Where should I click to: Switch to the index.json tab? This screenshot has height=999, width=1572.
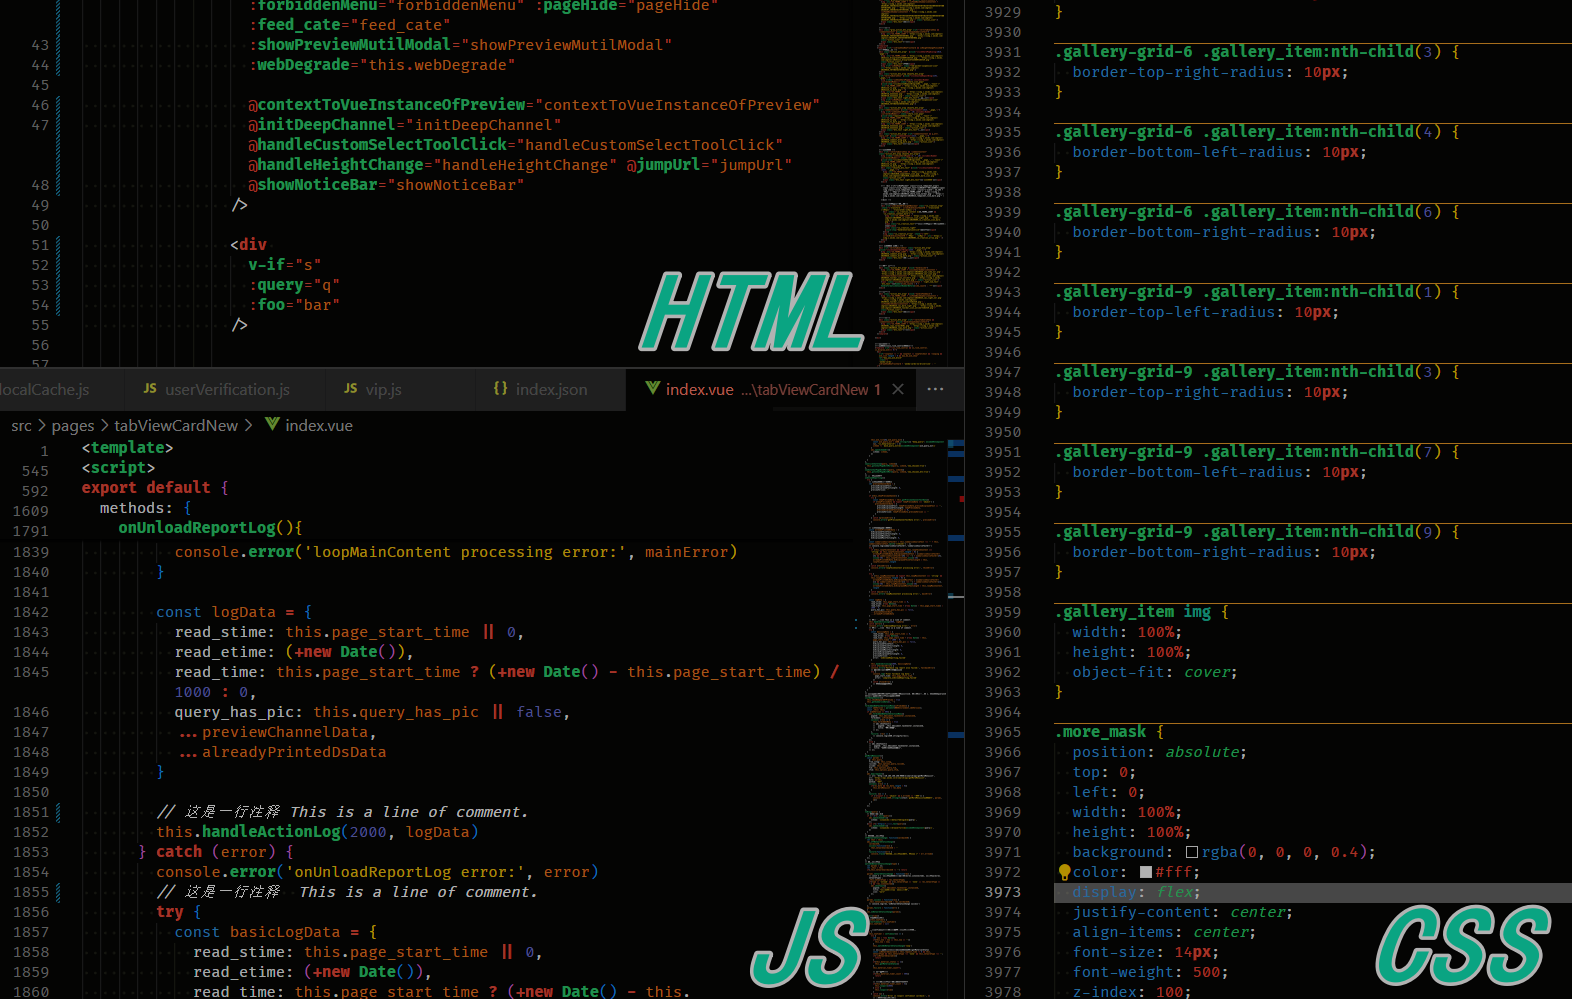tap(550, 389)
